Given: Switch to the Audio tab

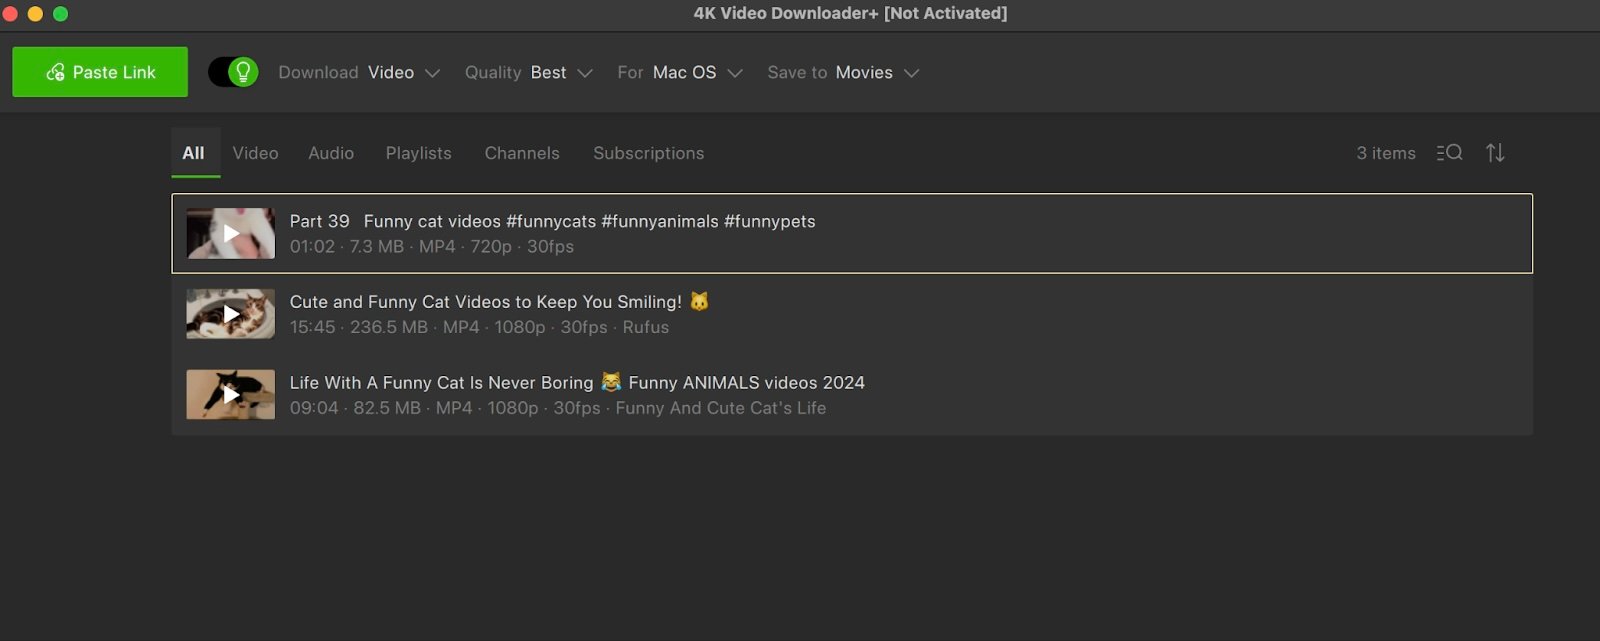Looking at the screenshot, I should [331, 153].
